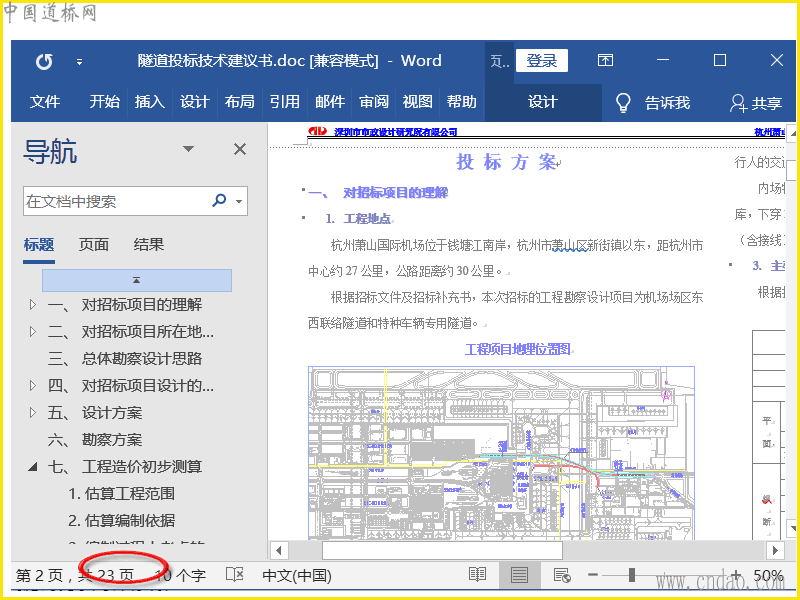
Task: Click the 工程项目地理位置图 caption
Action: (517, 349)
